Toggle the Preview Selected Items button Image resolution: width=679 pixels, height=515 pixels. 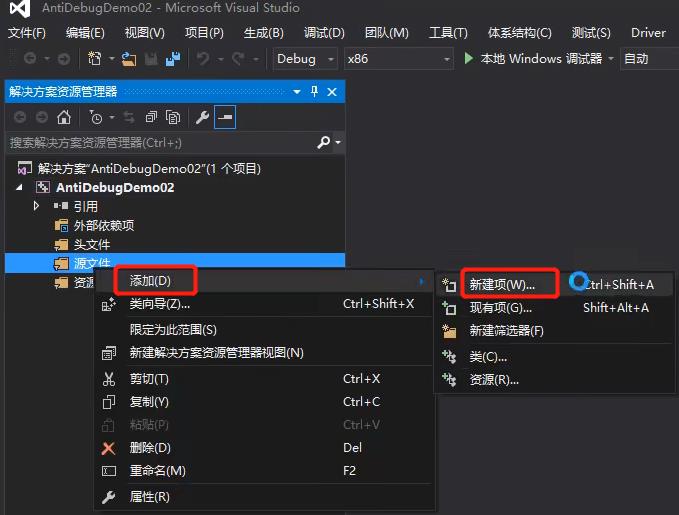[225, 117]
